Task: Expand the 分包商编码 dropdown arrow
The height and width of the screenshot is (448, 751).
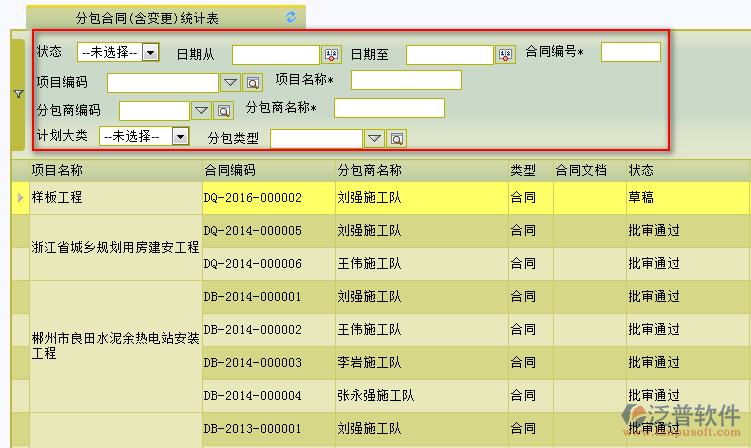Action: point(201,110)
